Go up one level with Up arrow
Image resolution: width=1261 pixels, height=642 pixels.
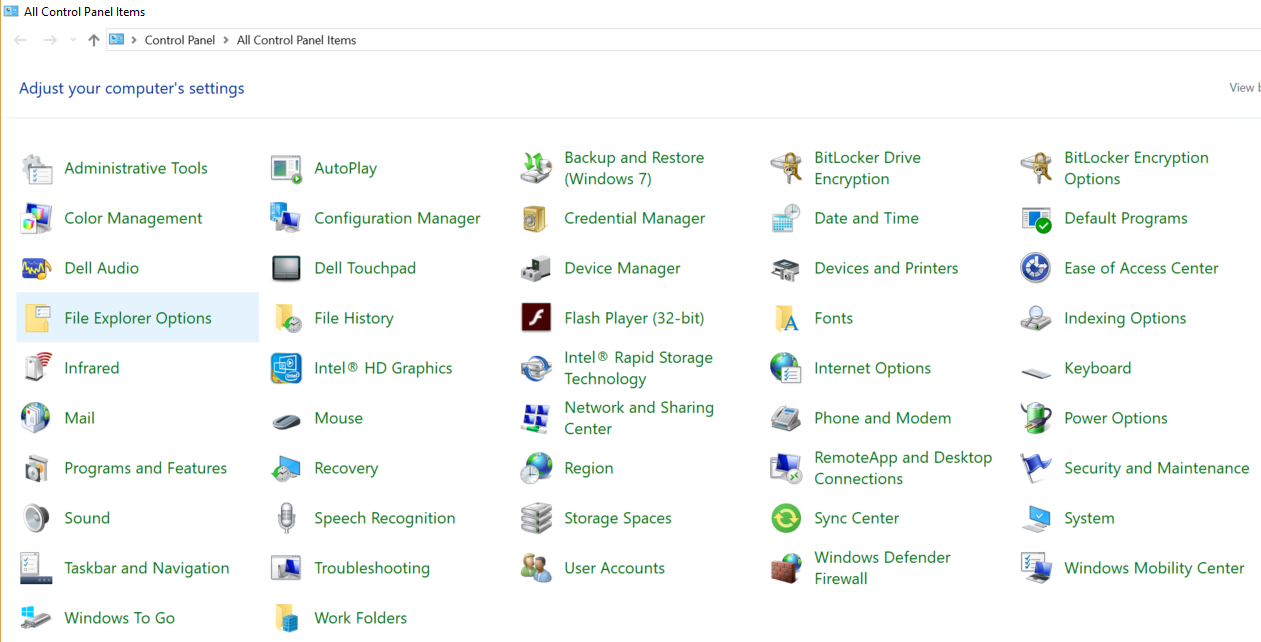coord(94,40)
